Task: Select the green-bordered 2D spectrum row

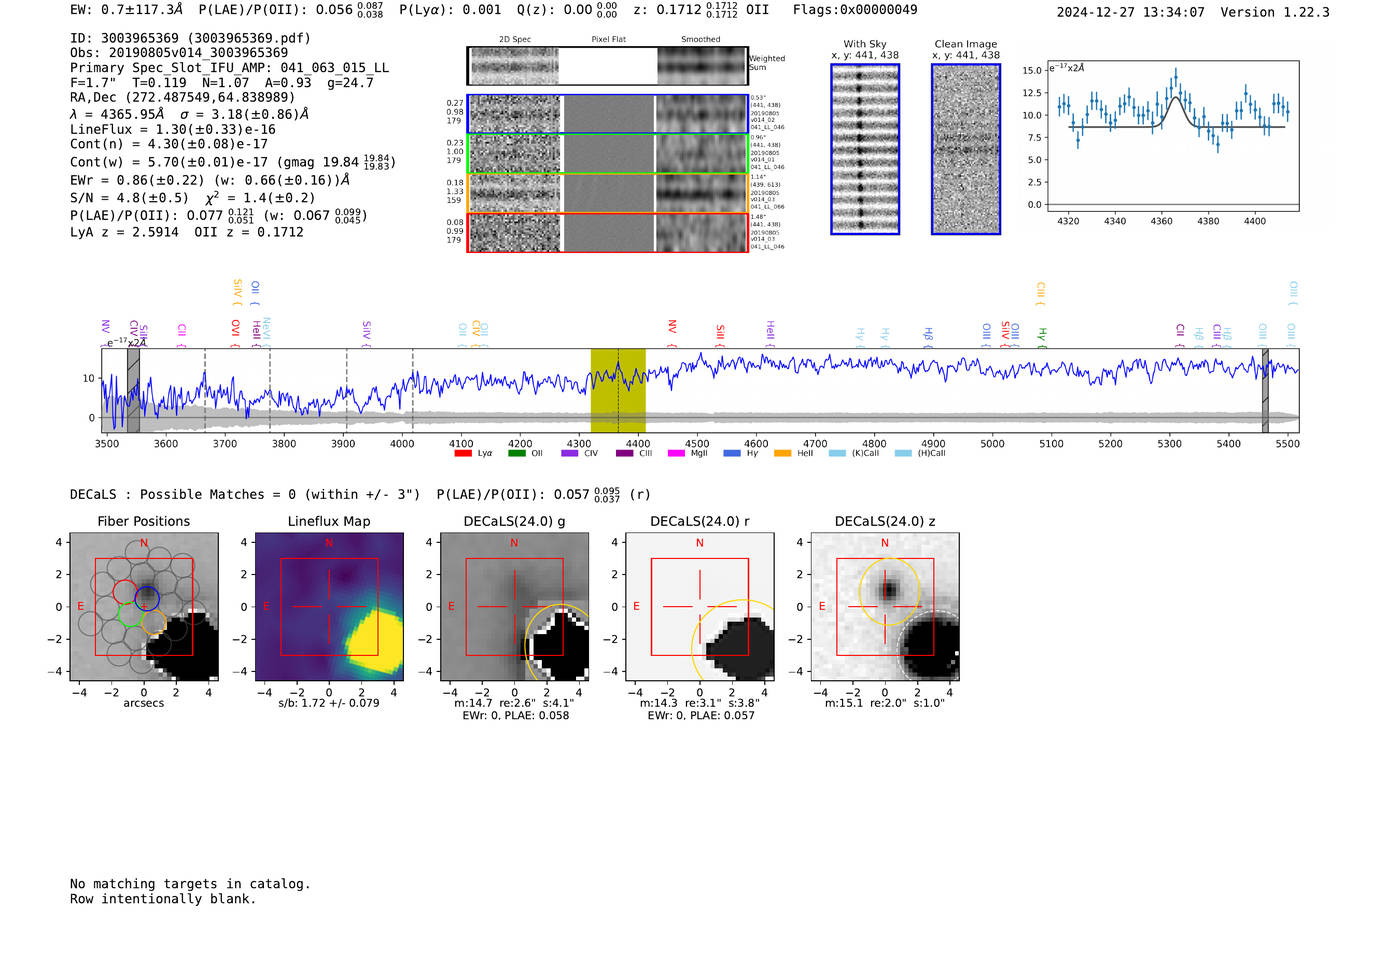Action: [607, 154]
